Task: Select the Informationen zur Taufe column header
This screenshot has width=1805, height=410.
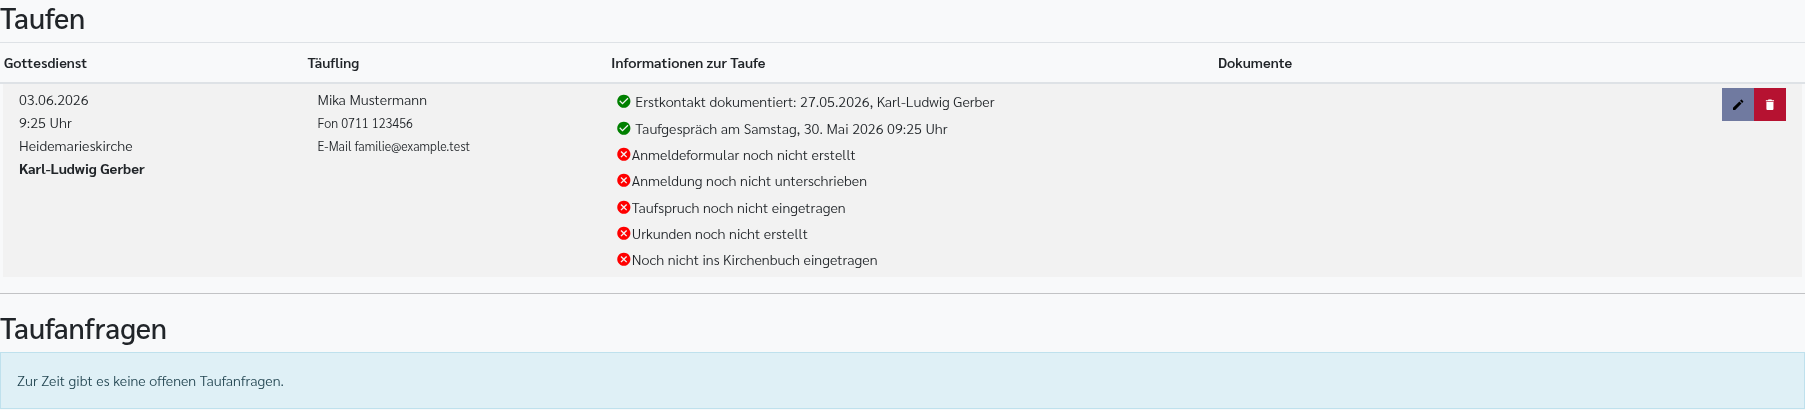Action: coord(688,63)
